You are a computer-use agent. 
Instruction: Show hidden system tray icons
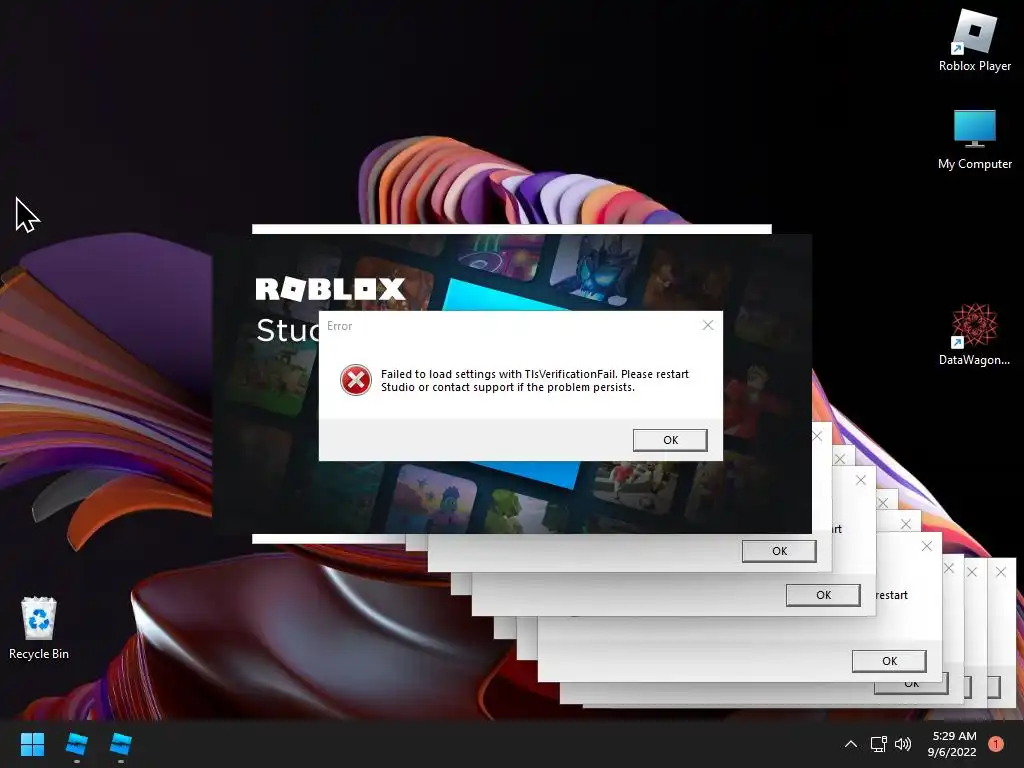(x=850, y=744)
